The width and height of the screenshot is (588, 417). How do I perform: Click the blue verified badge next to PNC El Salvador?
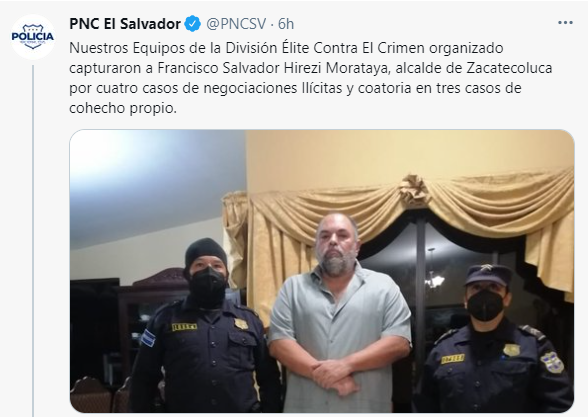point(193,24)
